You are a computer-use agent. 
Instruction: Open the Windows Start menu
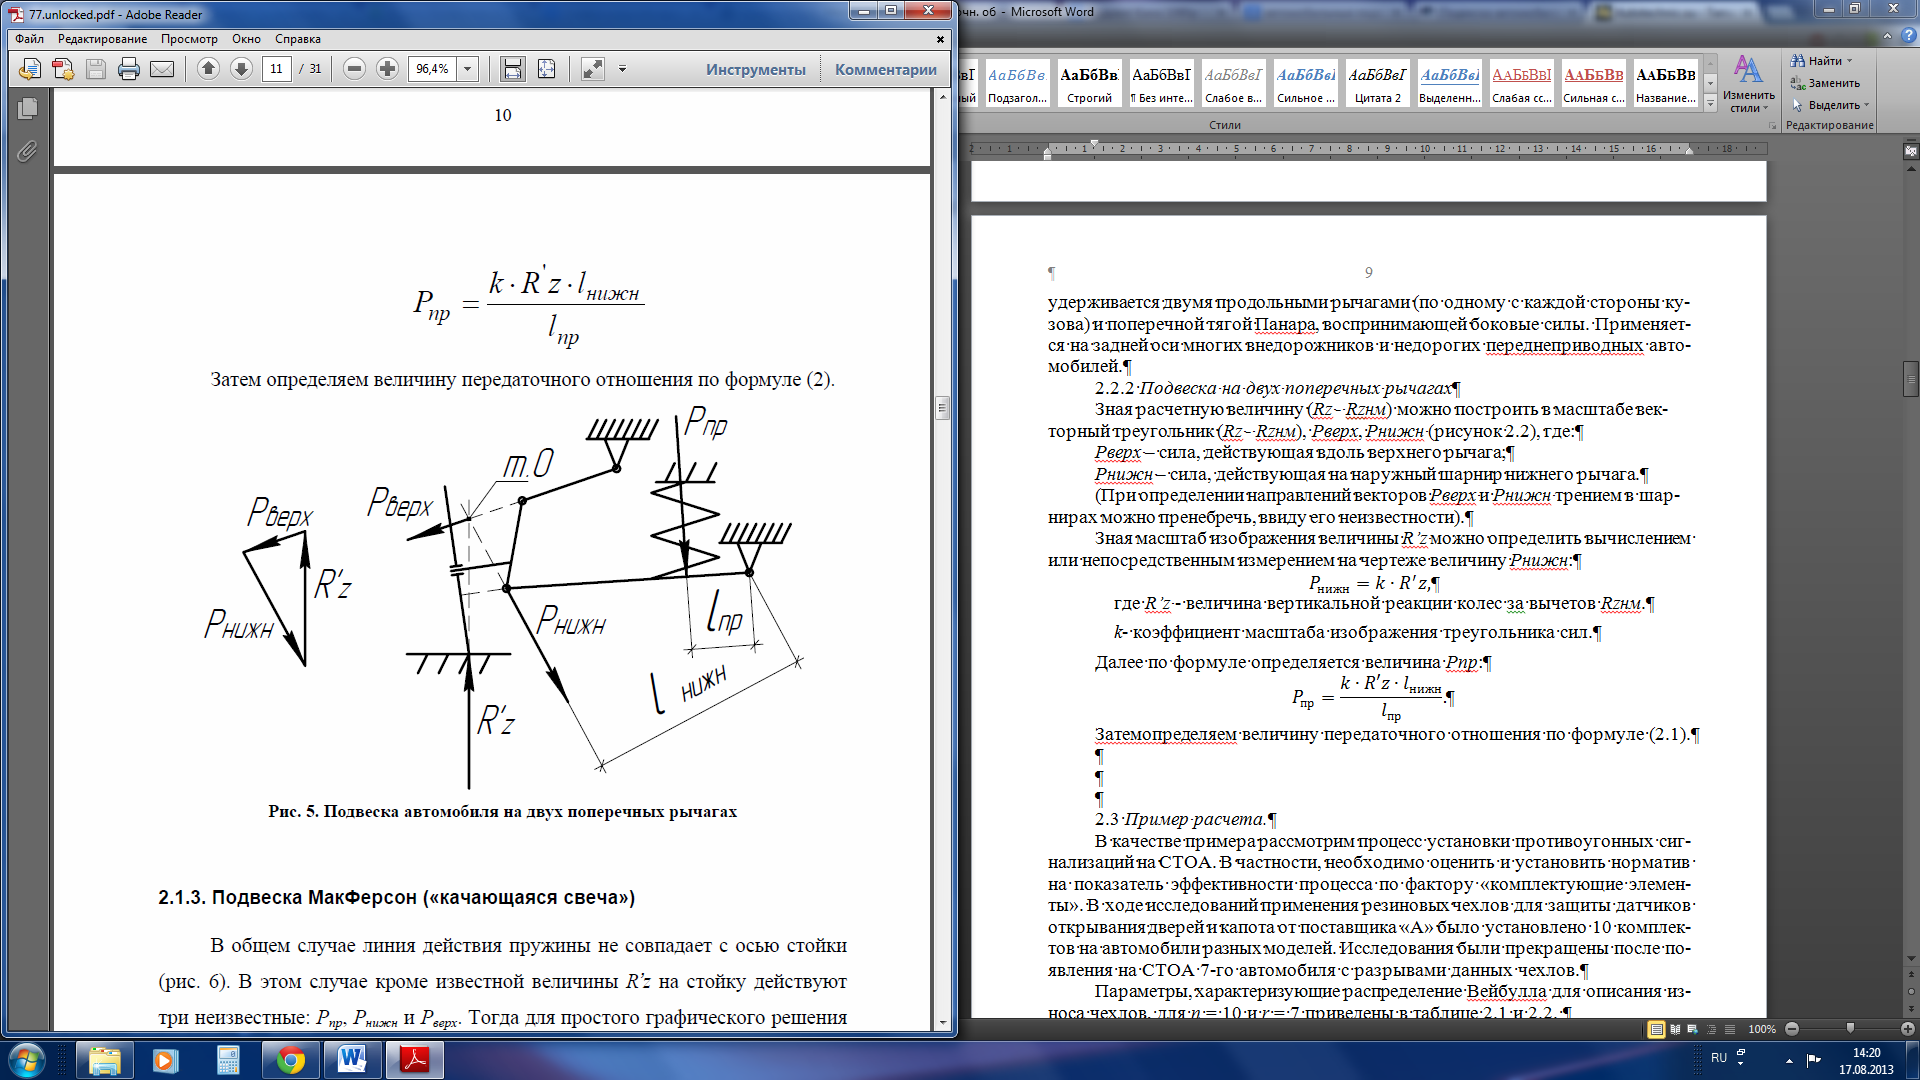[x=26, y=1060]
